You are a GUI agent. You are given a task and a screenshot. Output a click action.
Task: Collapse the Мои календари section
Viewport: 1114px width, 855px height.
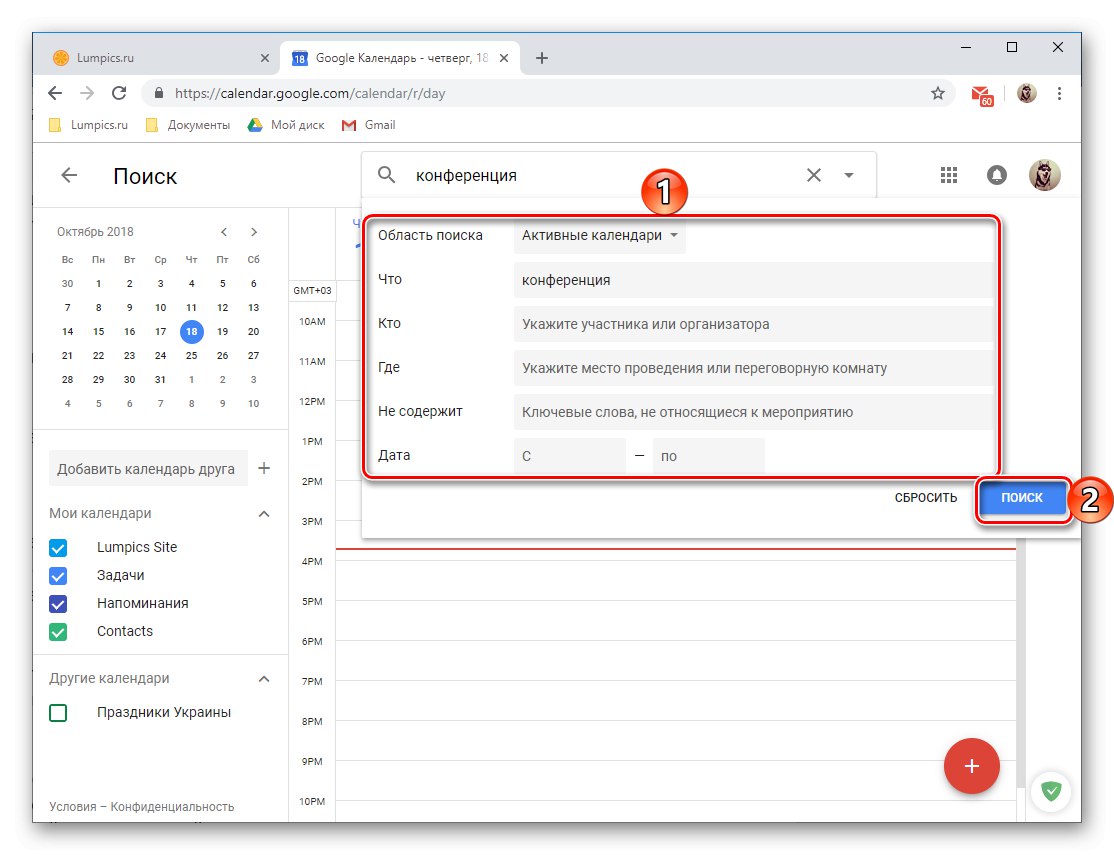[x=263, y=513]
